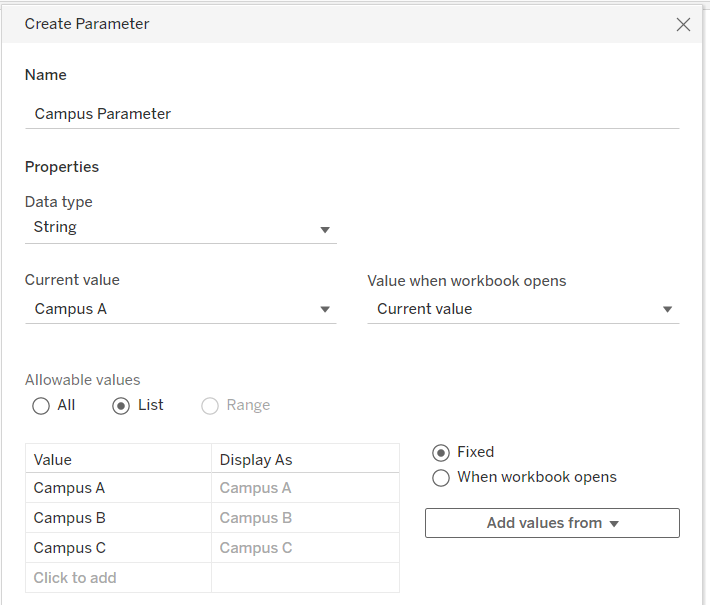The height and width of the screenshot is (605, 710).
Task: Click the Add values from caret icon
Action: (614, 524)
